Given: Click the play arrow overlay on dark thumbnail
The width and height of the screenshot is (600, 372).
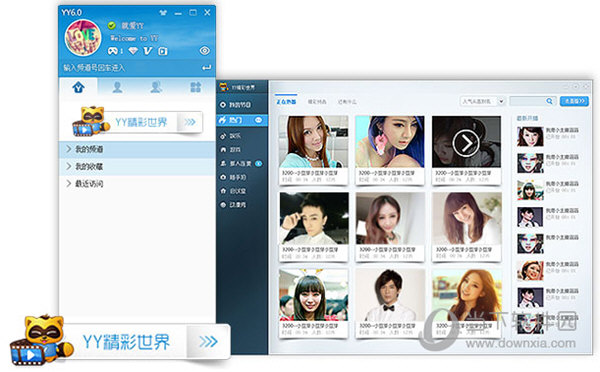Looking at the screenshot, I should pyautogui.click(x=466, y=143).
